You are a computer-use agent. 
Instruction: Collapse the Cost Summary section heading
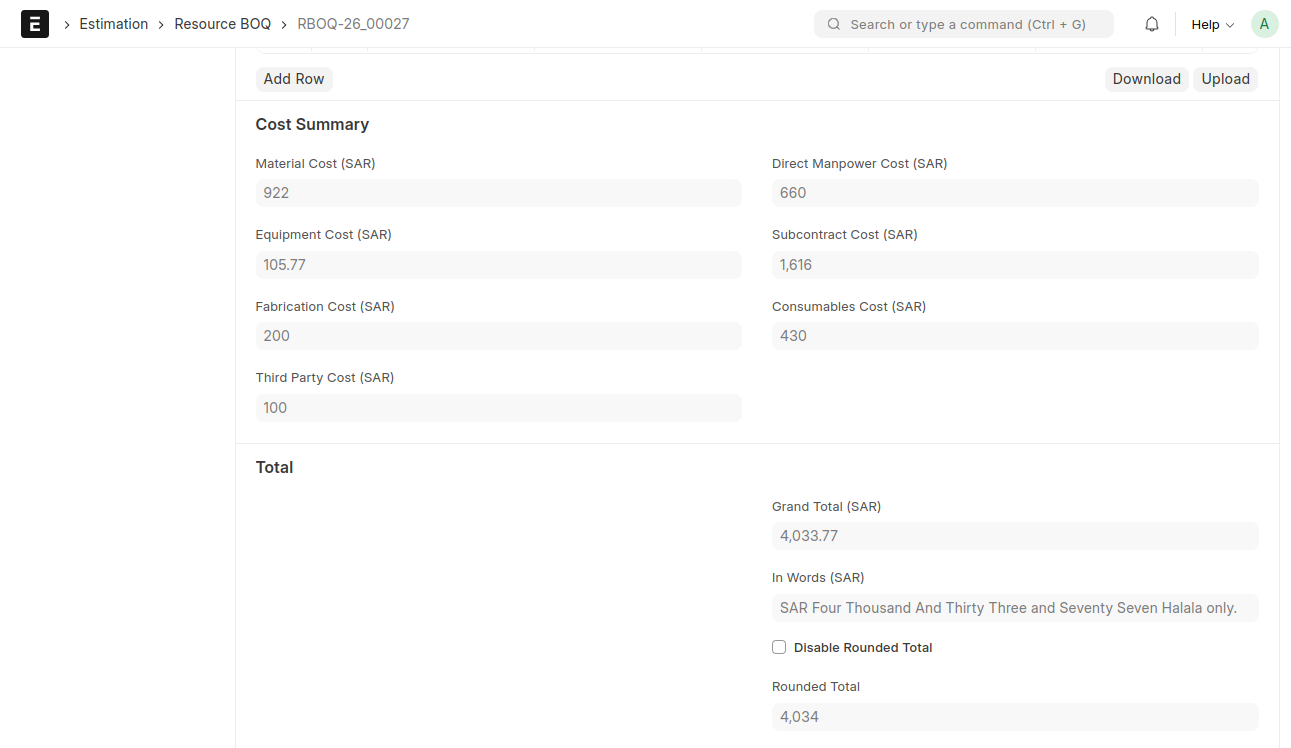coord(312,124)
